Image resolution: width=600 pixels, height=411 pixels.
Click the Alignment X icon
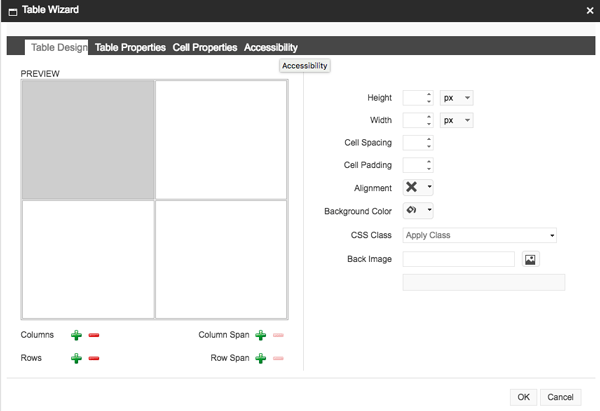pos(411,187)
